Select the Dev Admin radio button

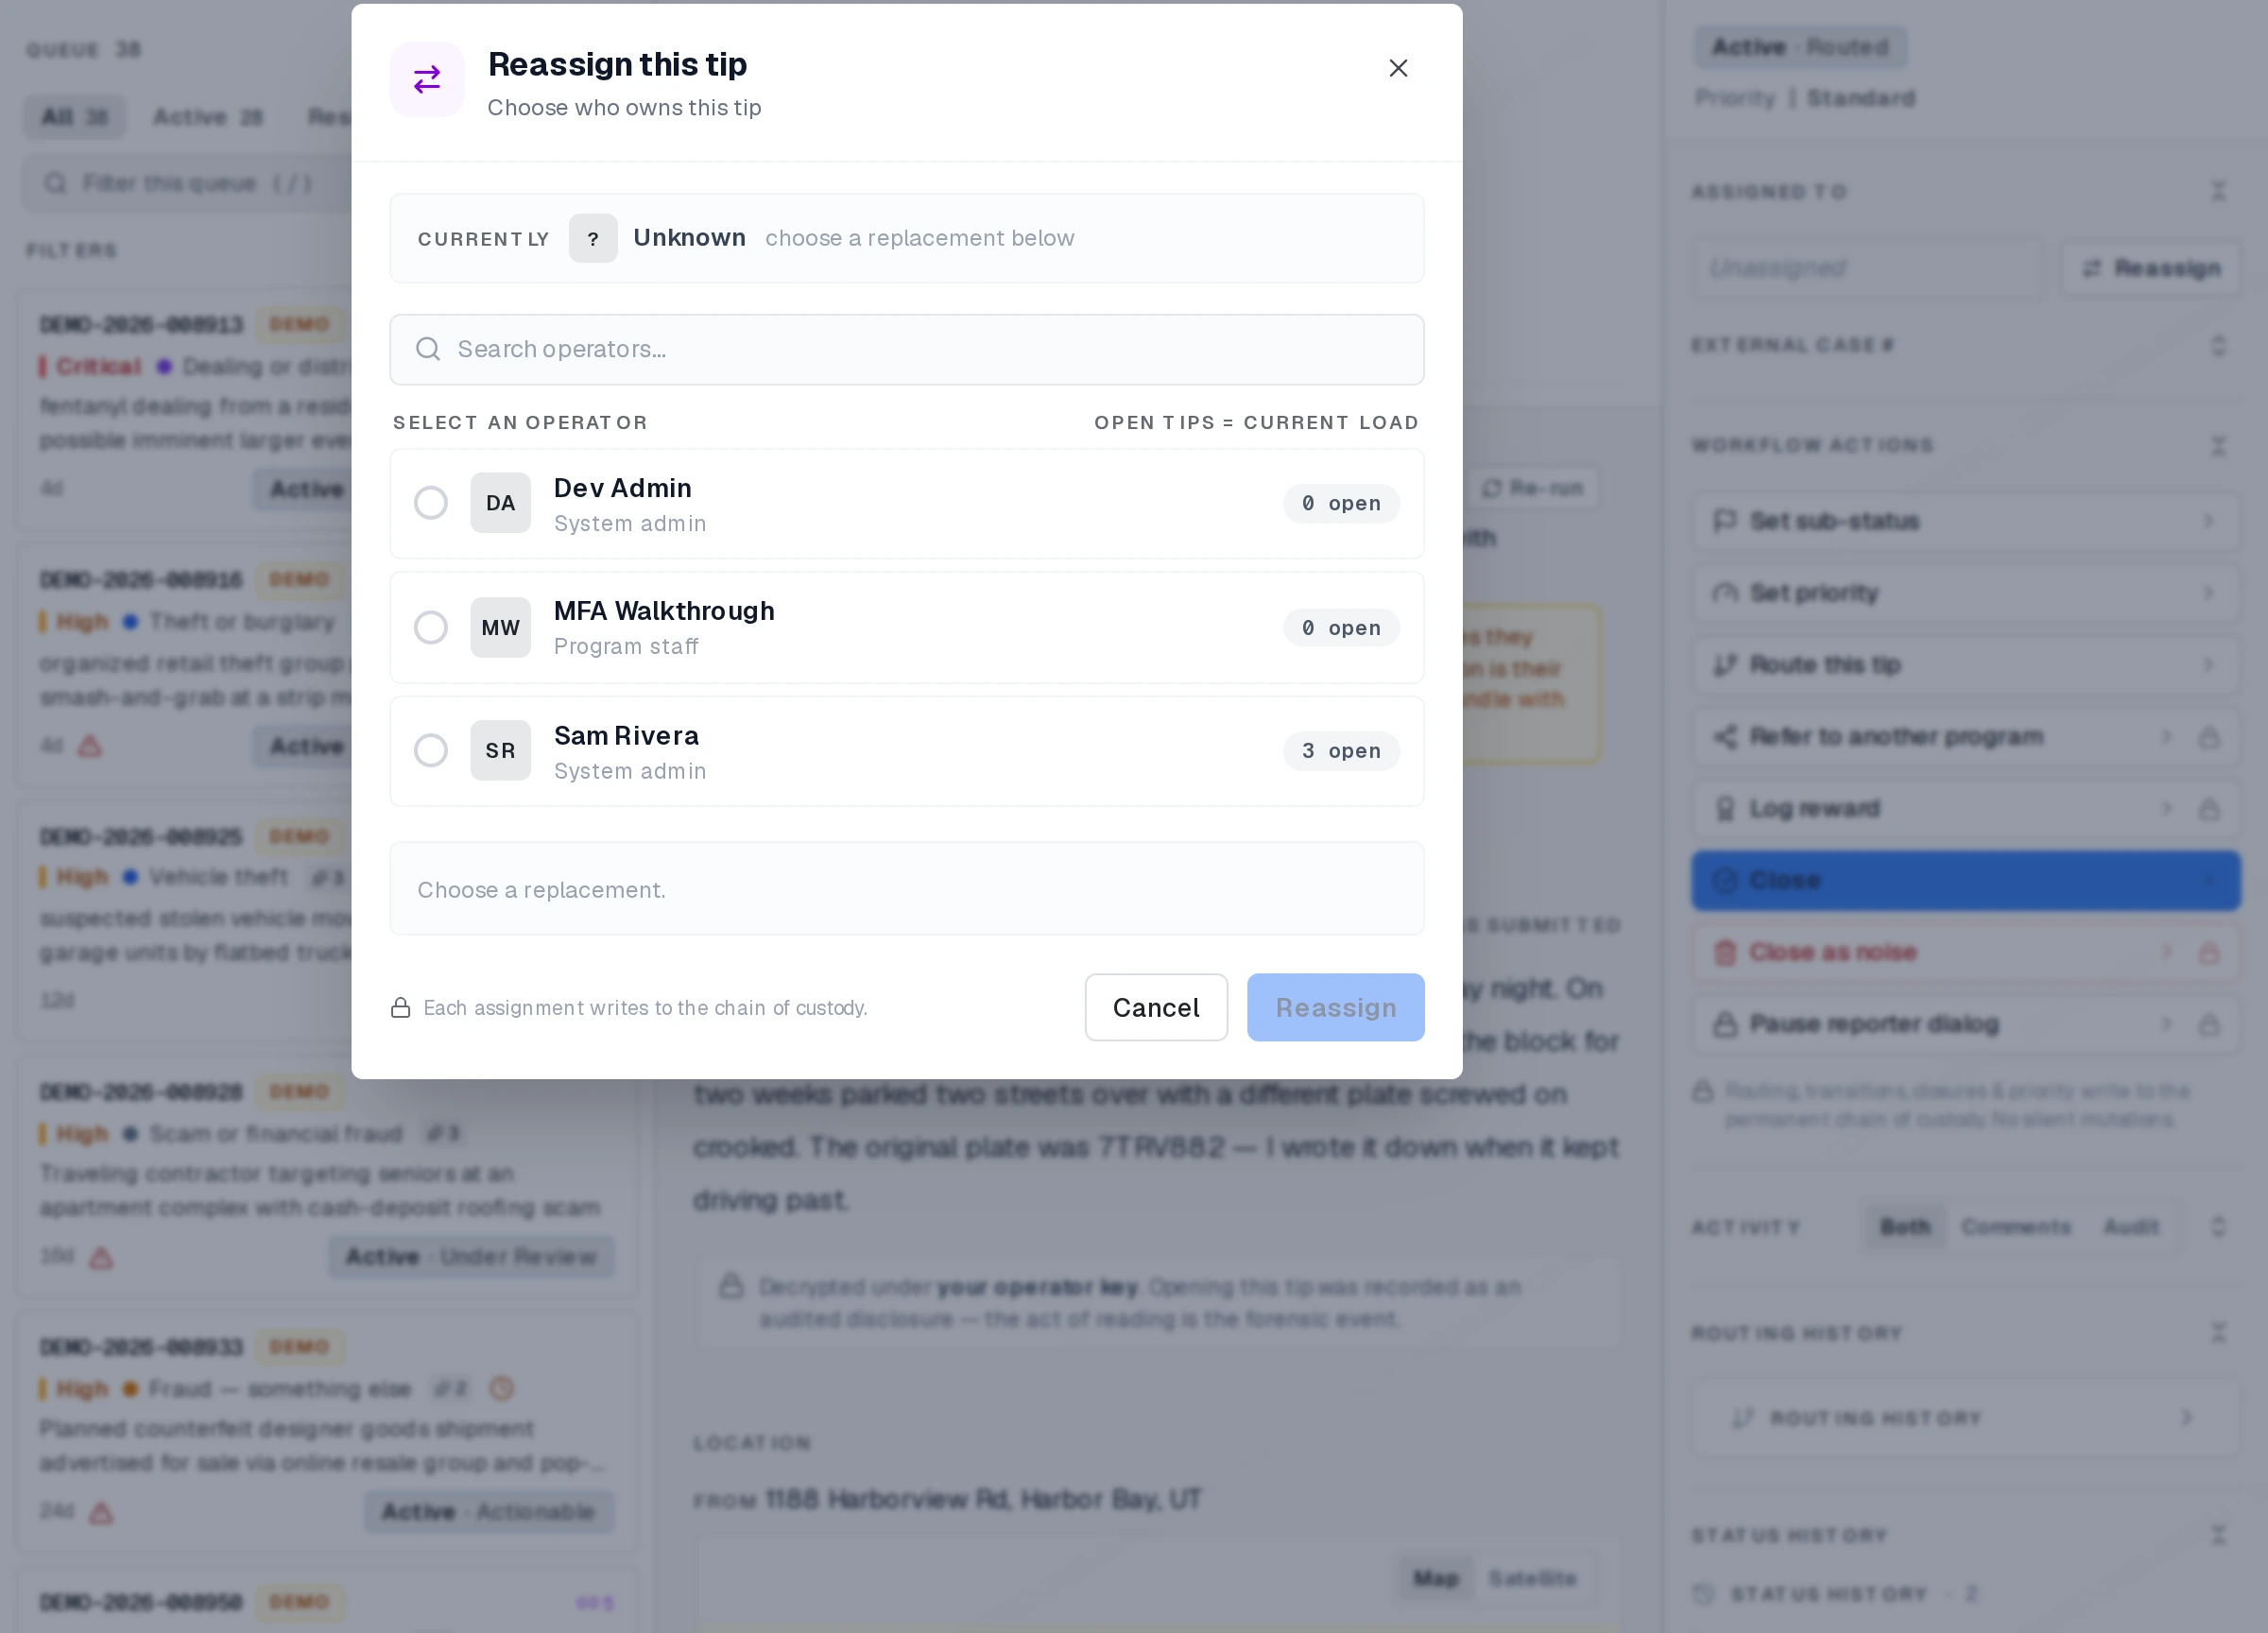tap(431, 503)
